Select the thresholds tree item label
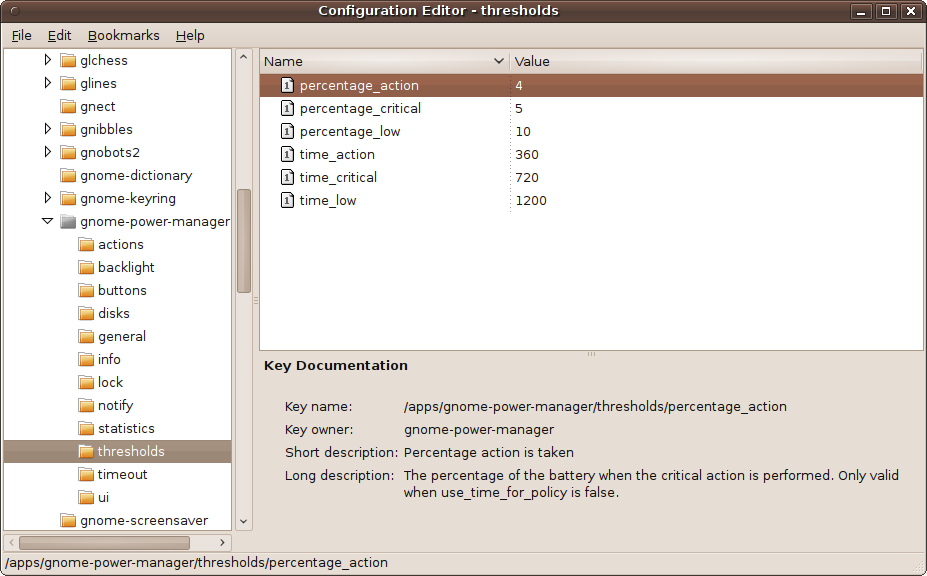927x576 pixels. pos(131,451)
